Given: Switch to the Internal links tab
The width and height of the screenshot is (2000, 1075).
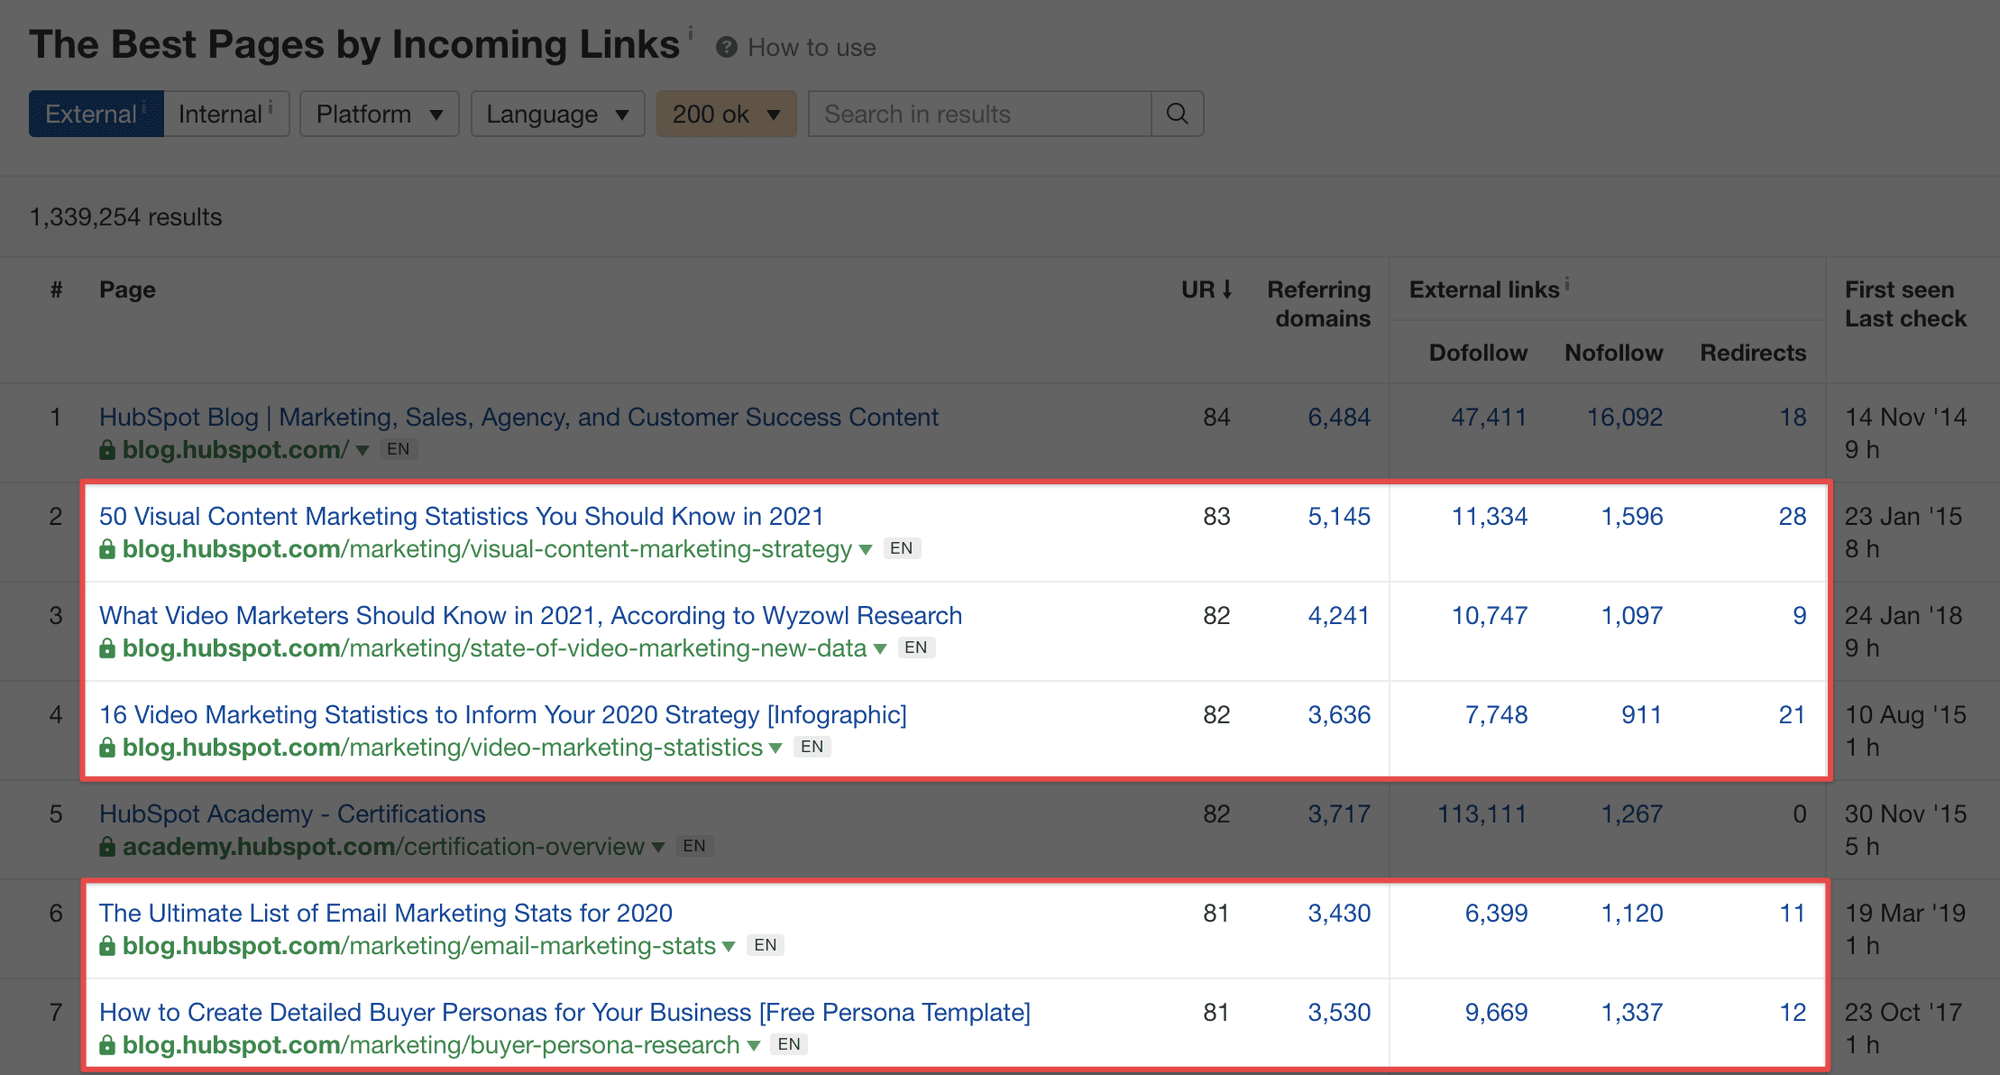Looking at the screenshot, I should [226, 114].
